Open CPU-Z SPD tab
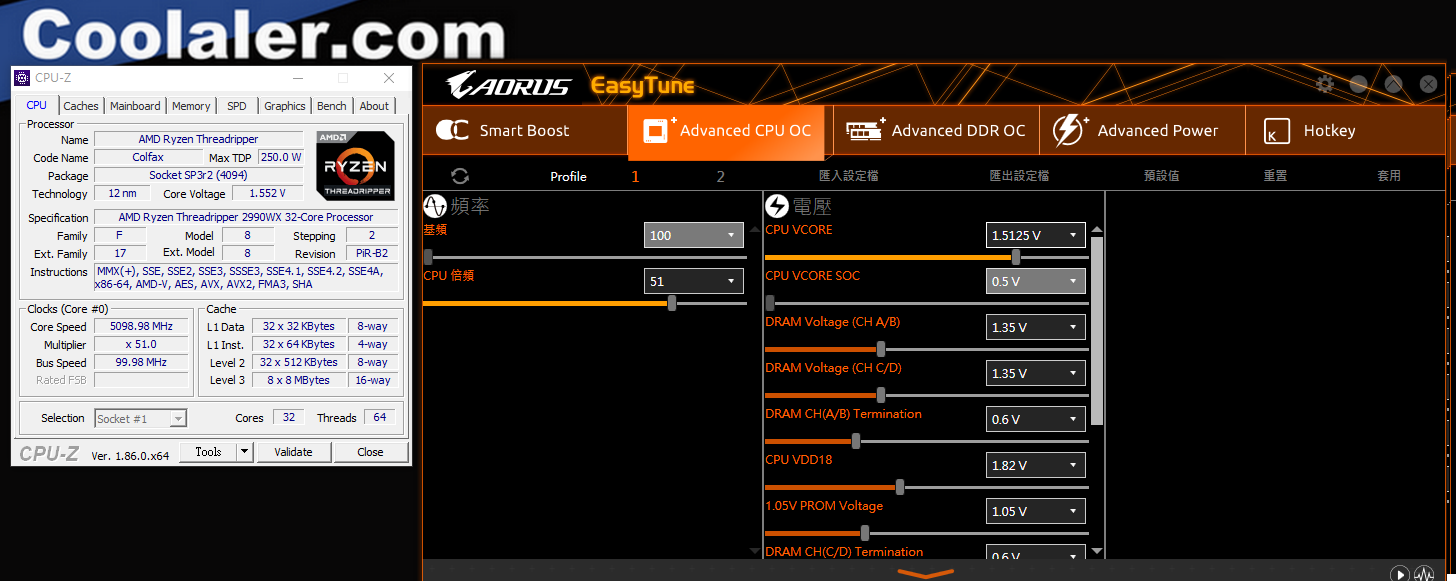The image size is (1456, 581). (237, 106)
